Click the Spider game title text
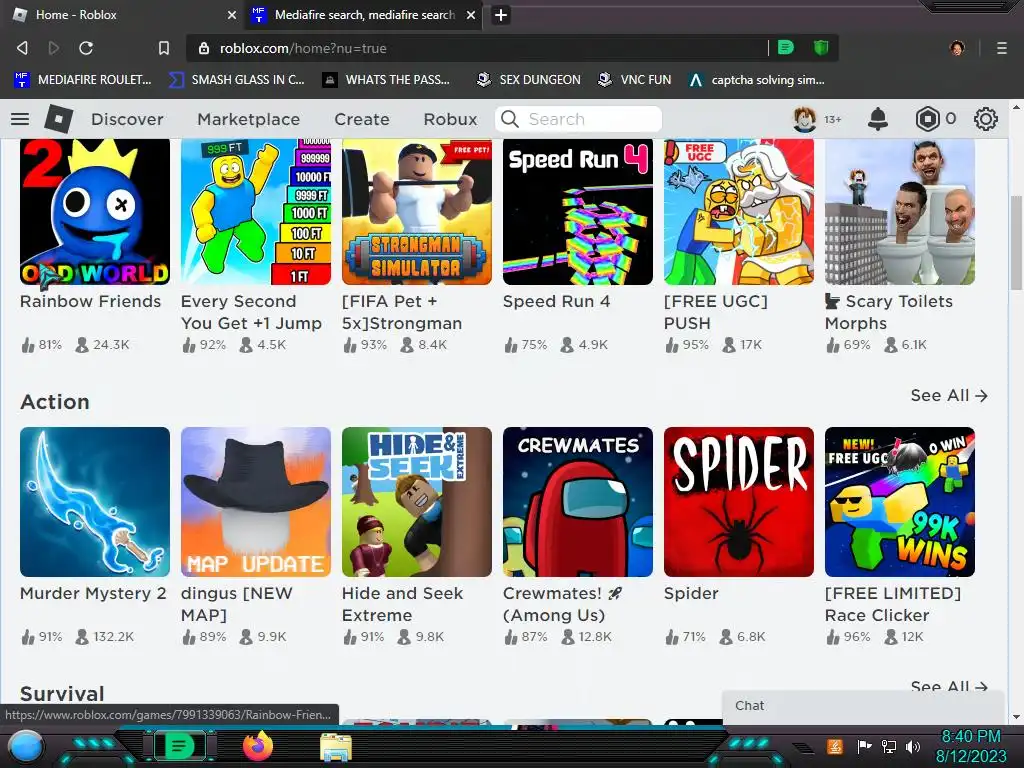 click(x=691, y=593)
